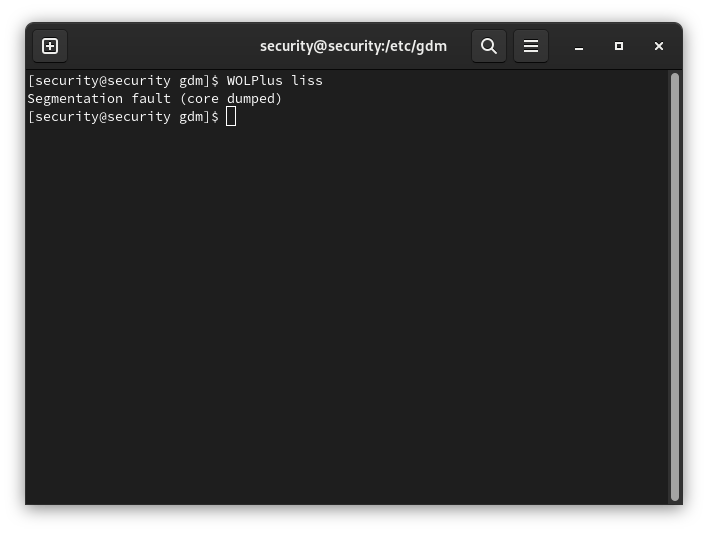Maximize the terminal window
Image resolution: width=708 pixels, height=533 pixels.
pyautogui.click(x=619, y=46)
